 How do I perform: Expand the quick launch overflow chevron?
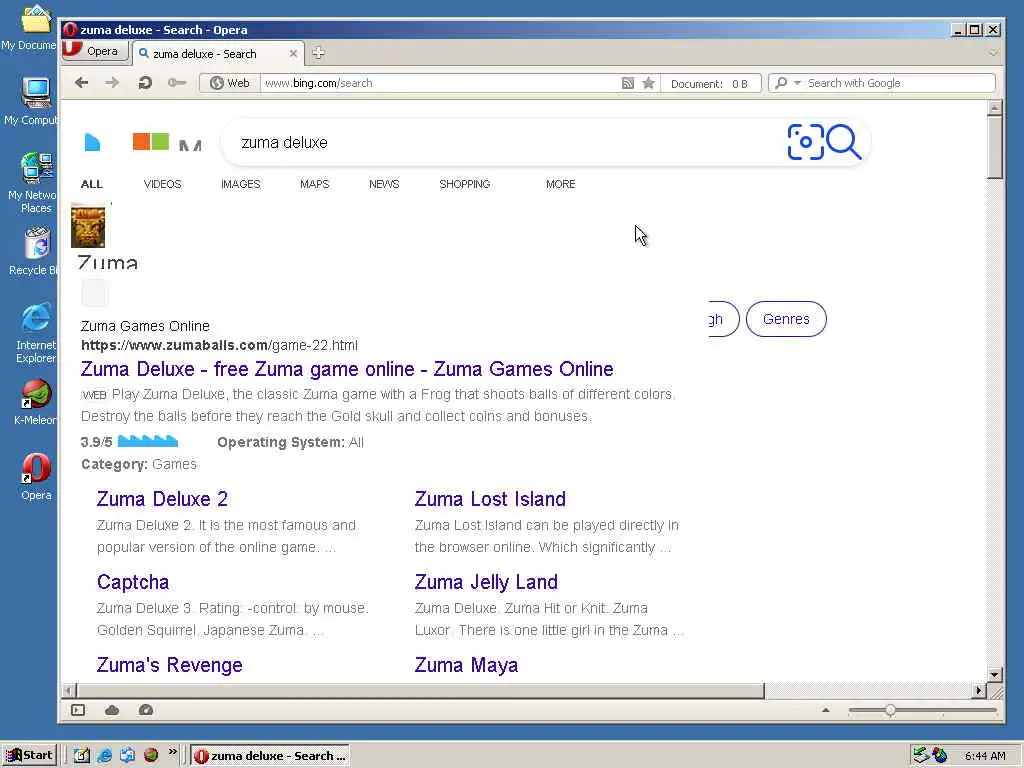(x=172, y=752)
